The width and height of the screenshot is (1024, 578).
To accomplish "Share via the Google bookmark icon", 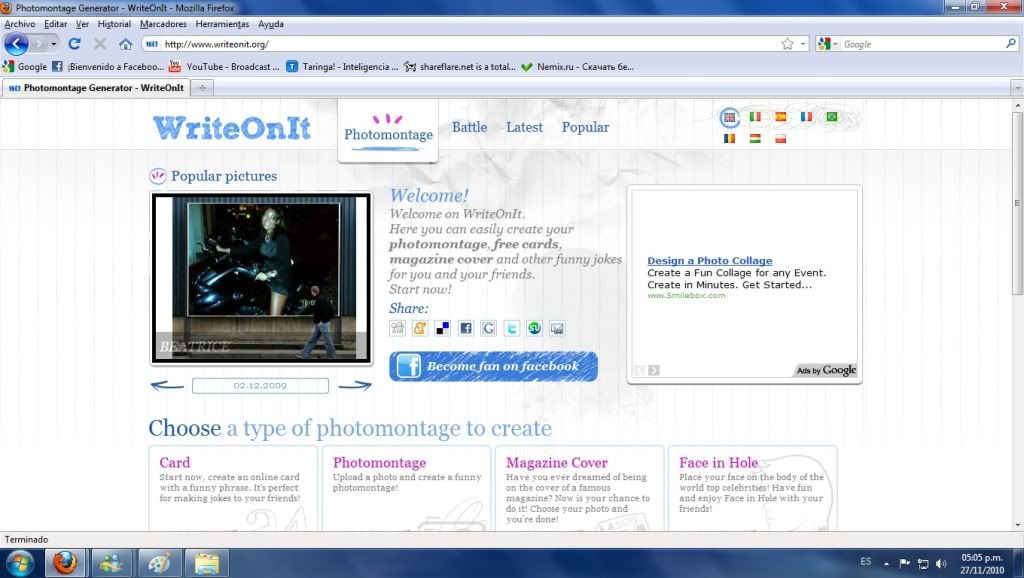I will coord(488,328).
